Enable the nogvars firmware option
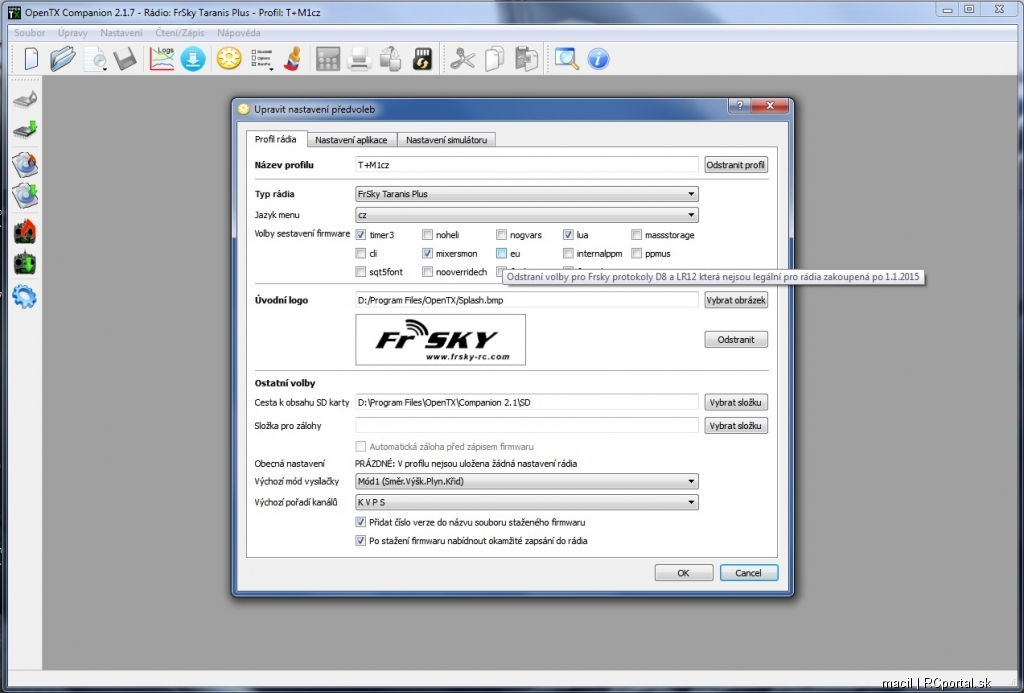 click(x=502, y=234)
